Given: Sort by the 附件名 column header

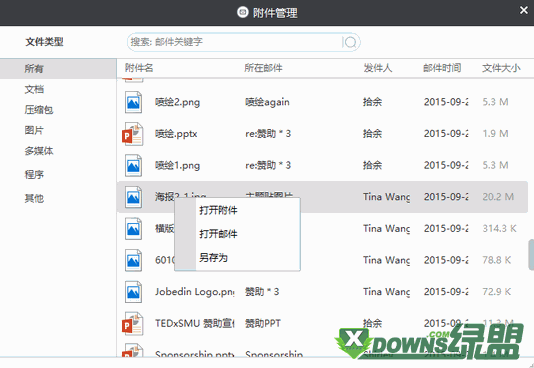Looking at the screenshot, I should [139, 68].
